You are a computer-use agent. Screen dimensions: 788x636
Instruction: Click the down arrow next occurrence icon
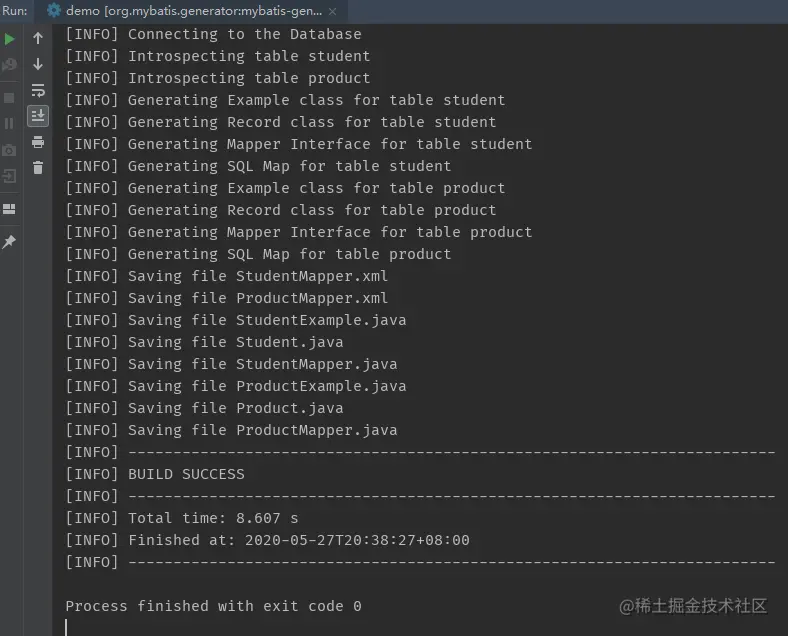(38, 64)
